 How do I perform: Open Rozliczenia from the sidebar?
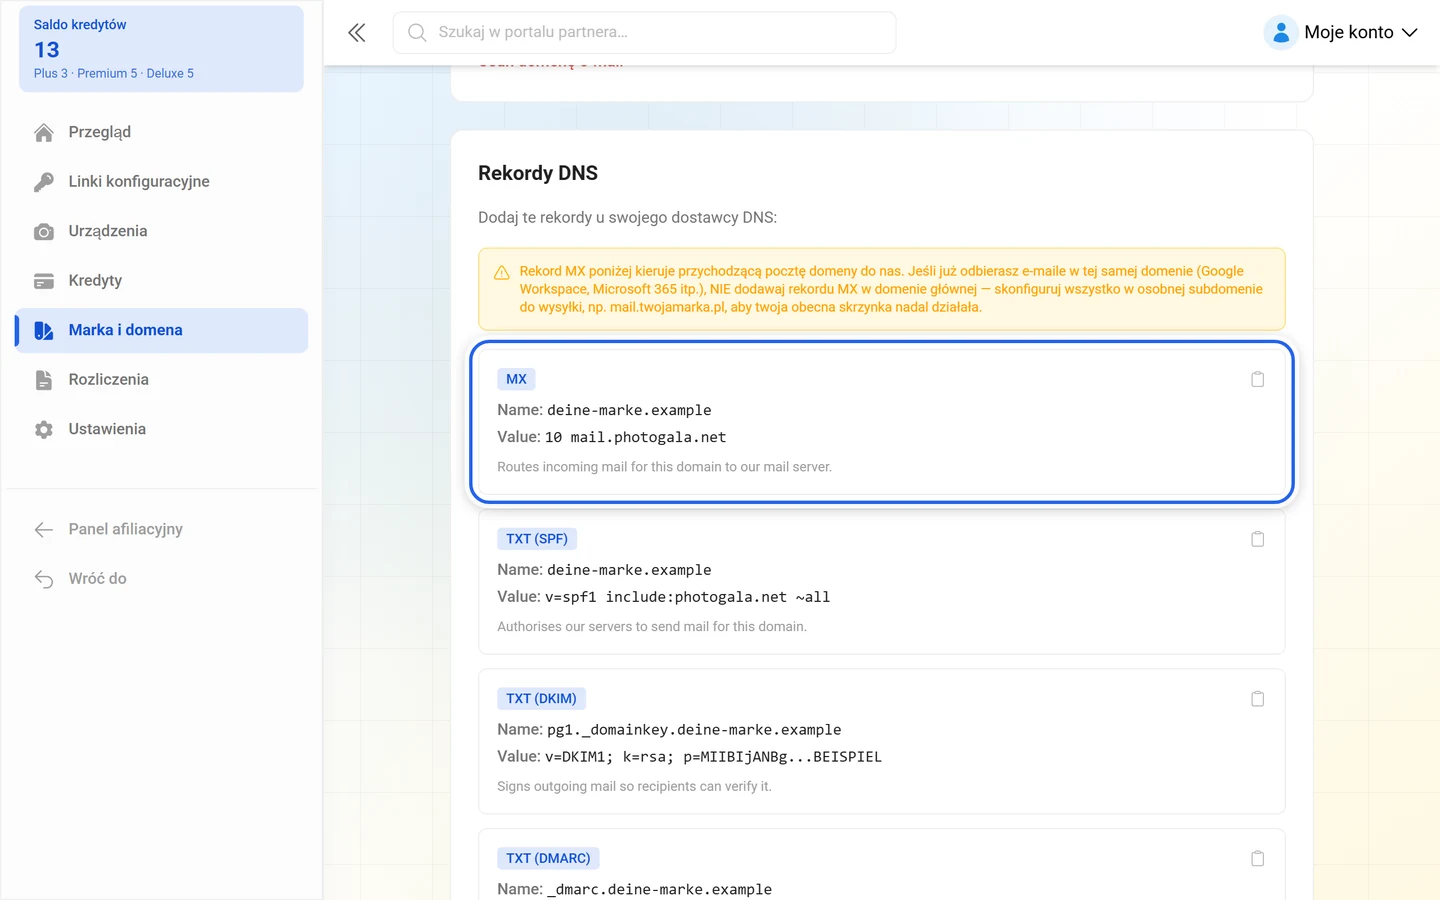(x=161, y=379)
